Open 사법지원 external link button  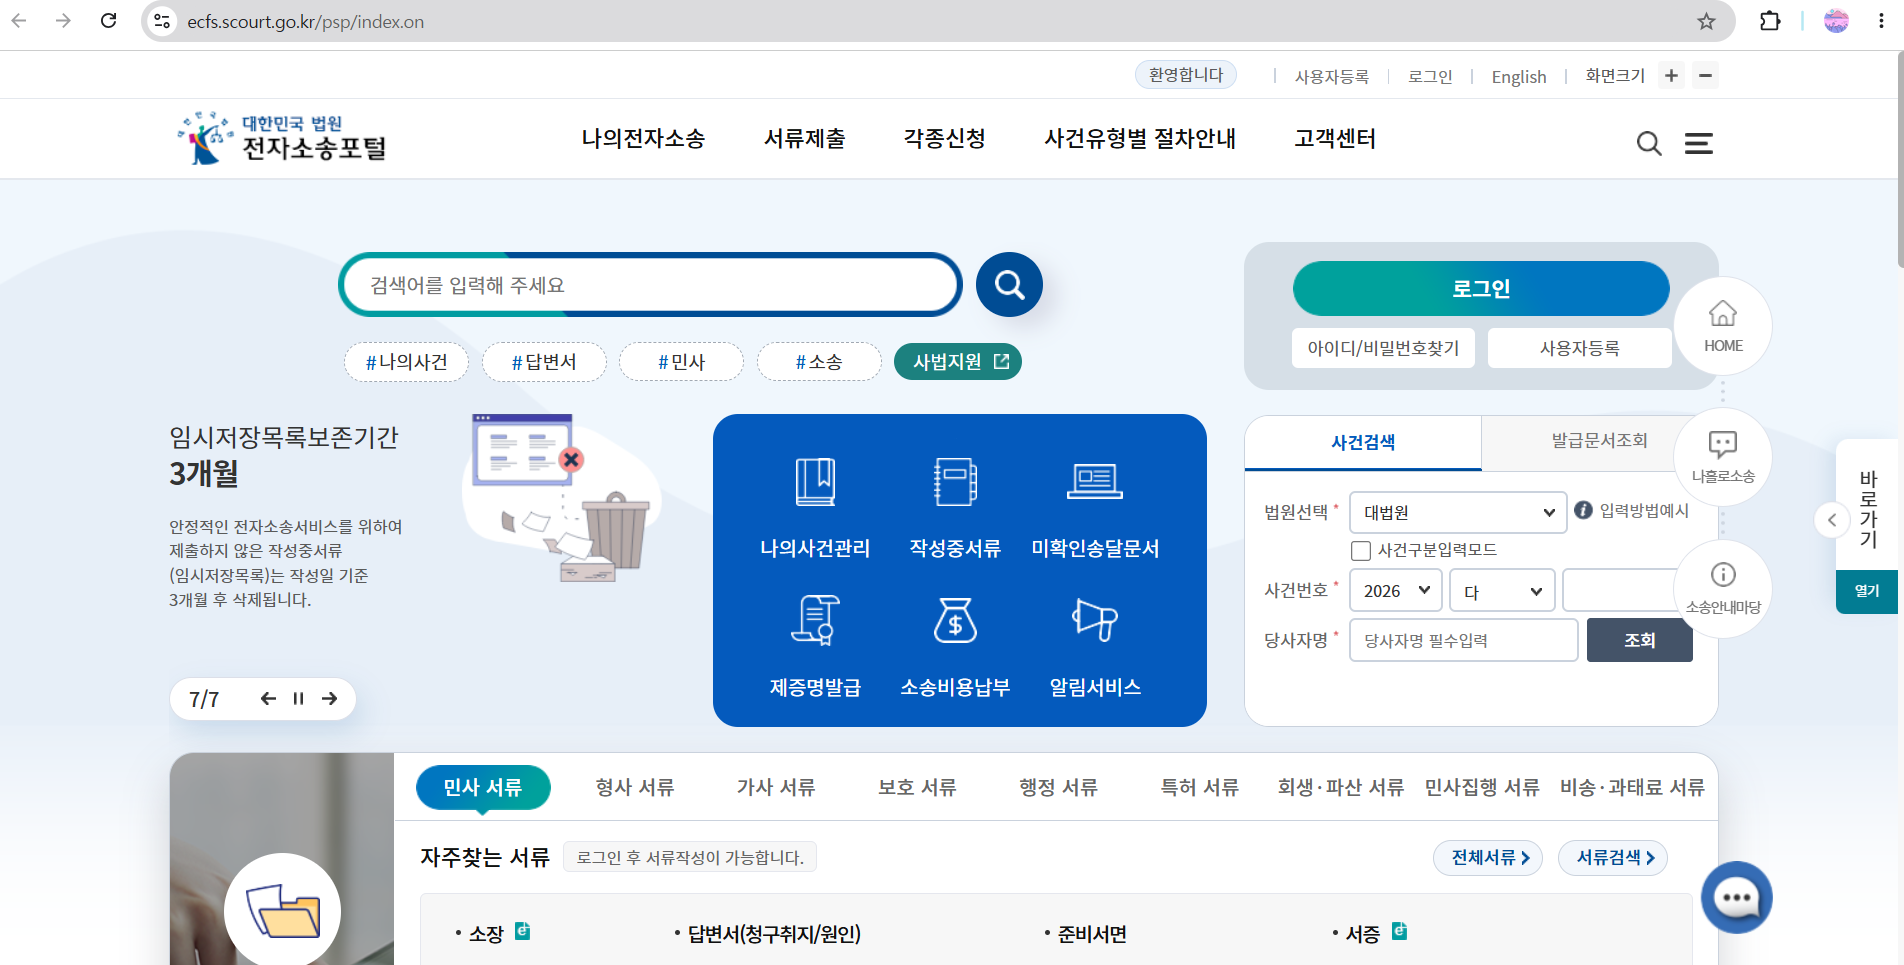[958, 361]
